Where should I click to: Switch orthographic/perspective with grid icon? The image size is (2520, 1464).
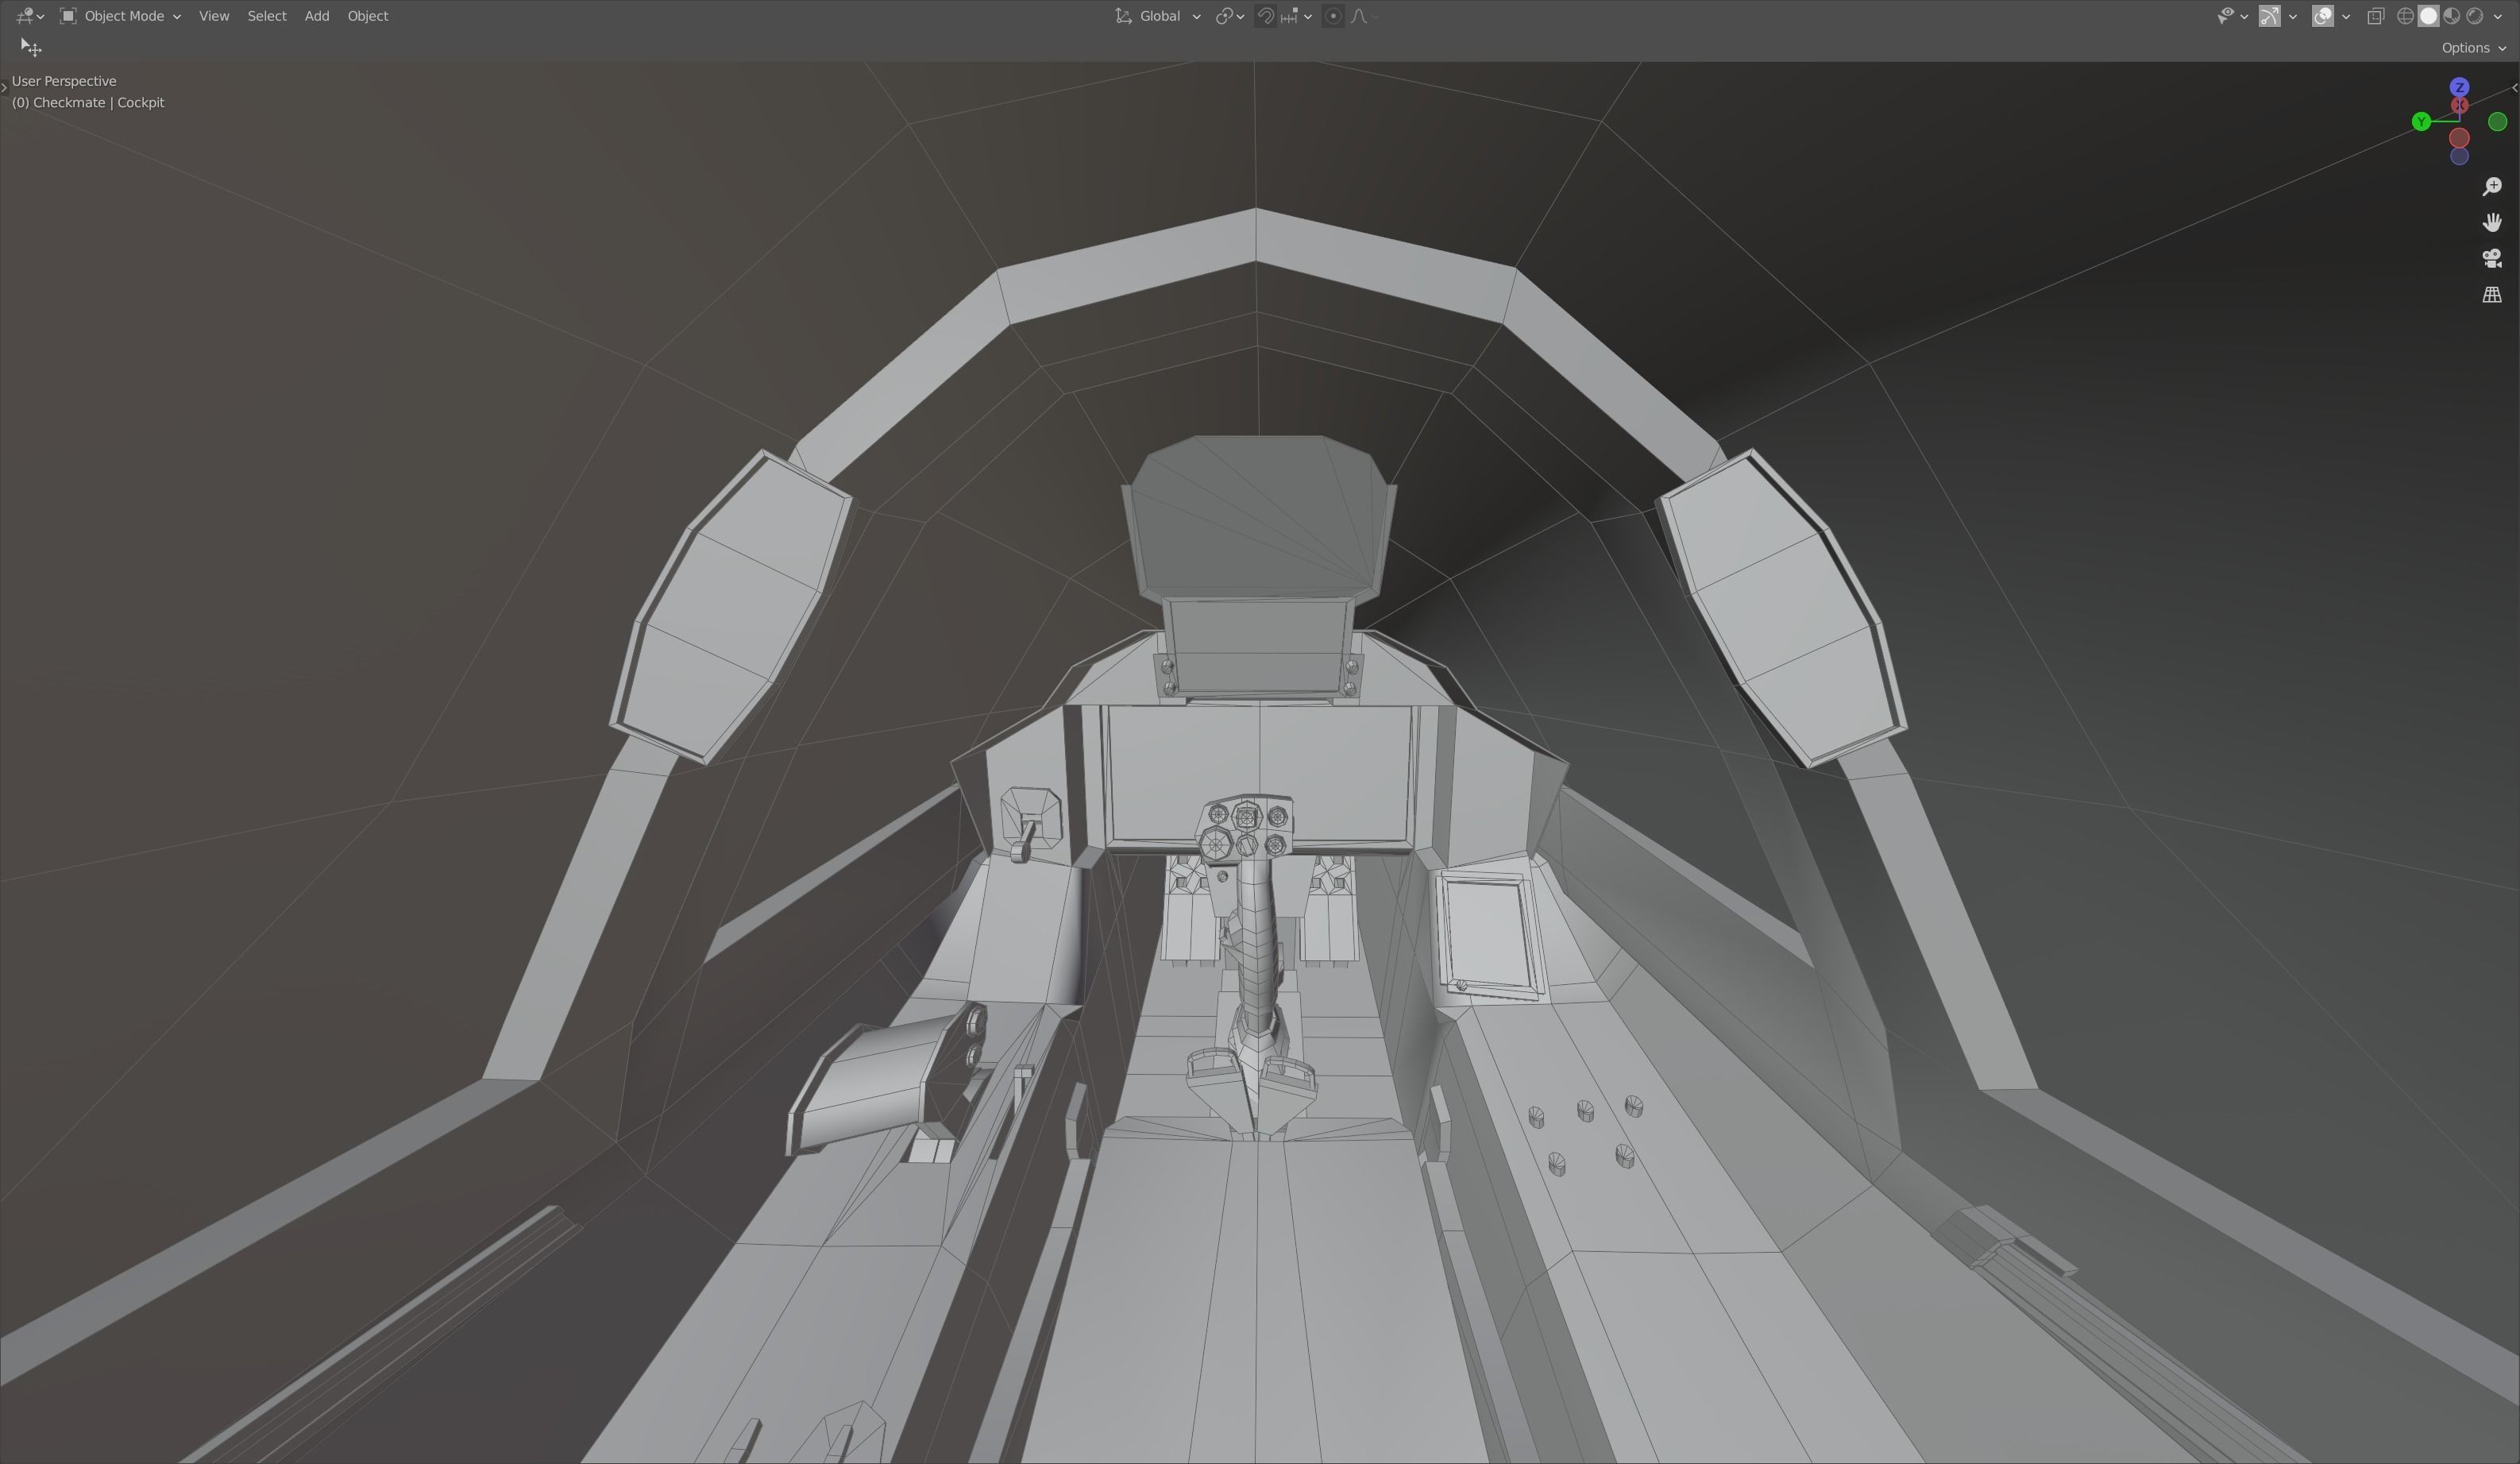[x=2491, y=295]
